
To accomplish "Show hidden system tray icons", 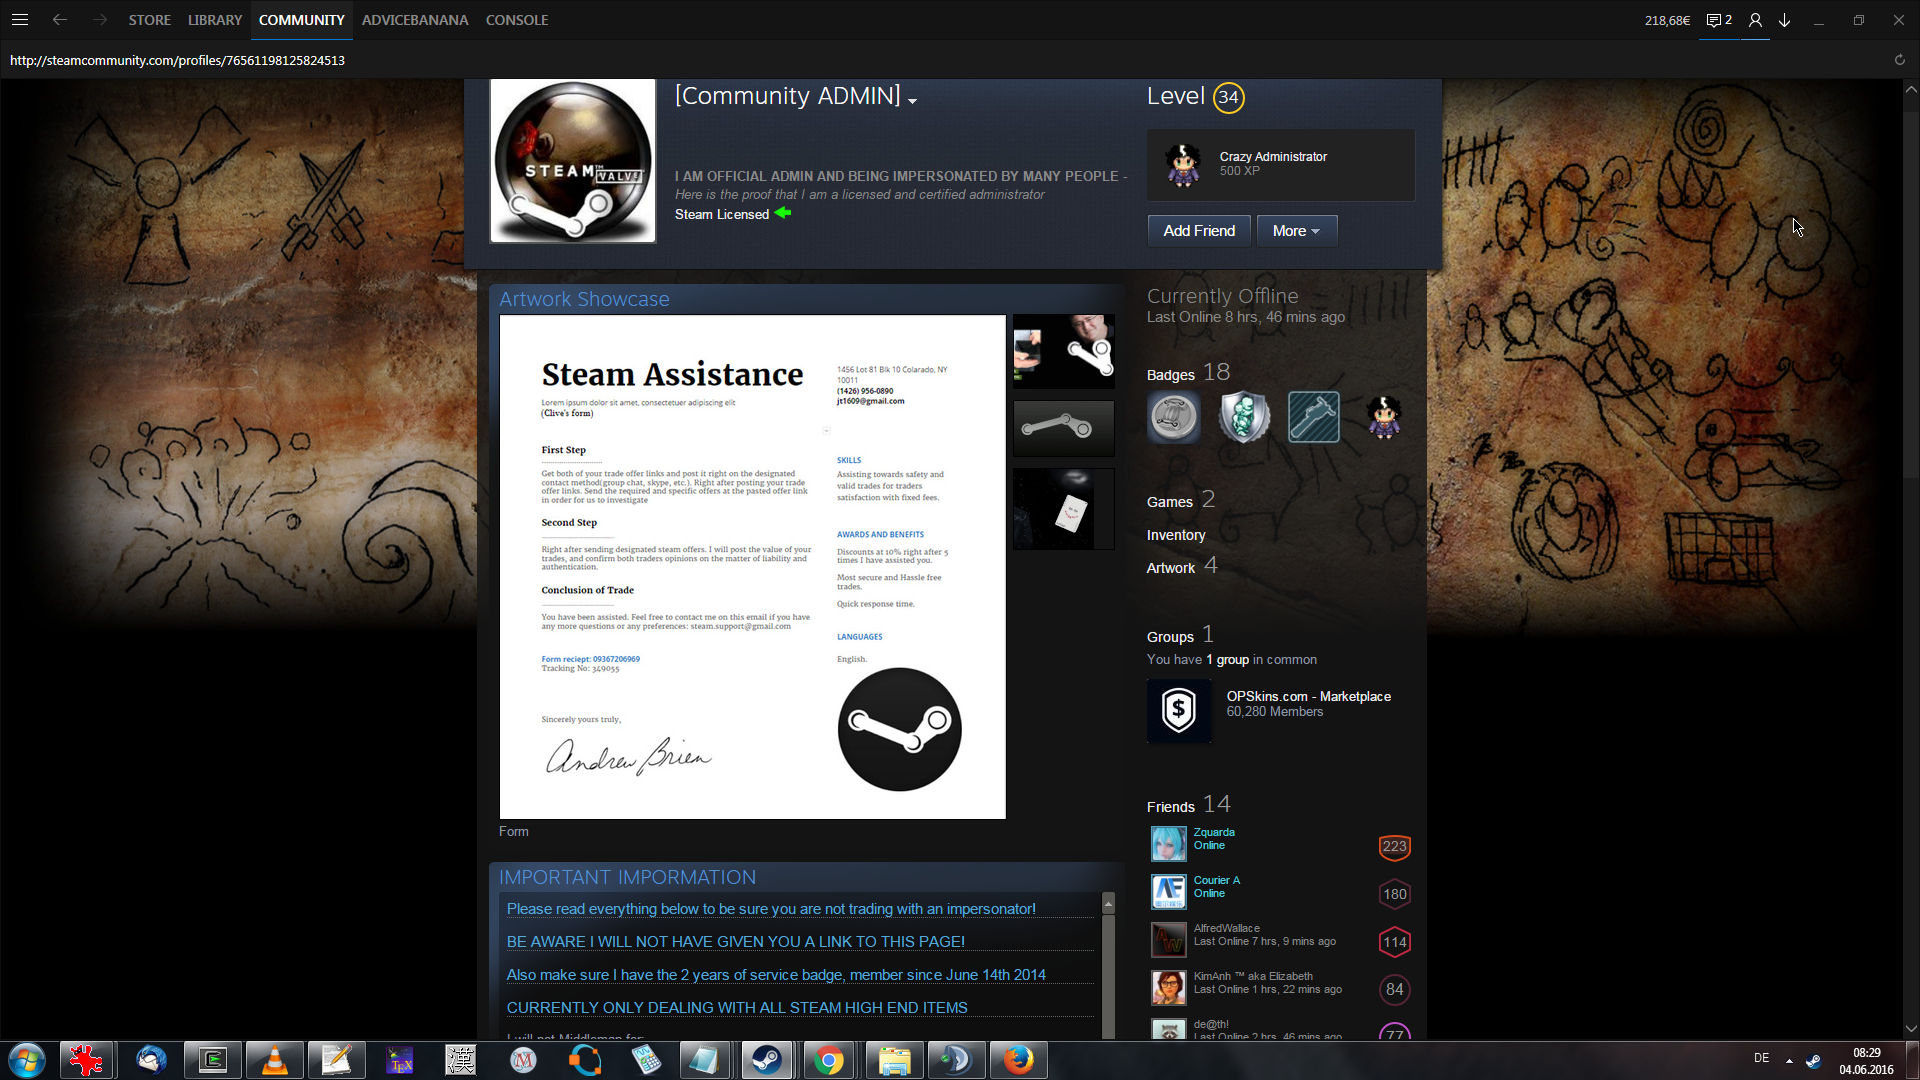I will (x=1789, y=1060).
